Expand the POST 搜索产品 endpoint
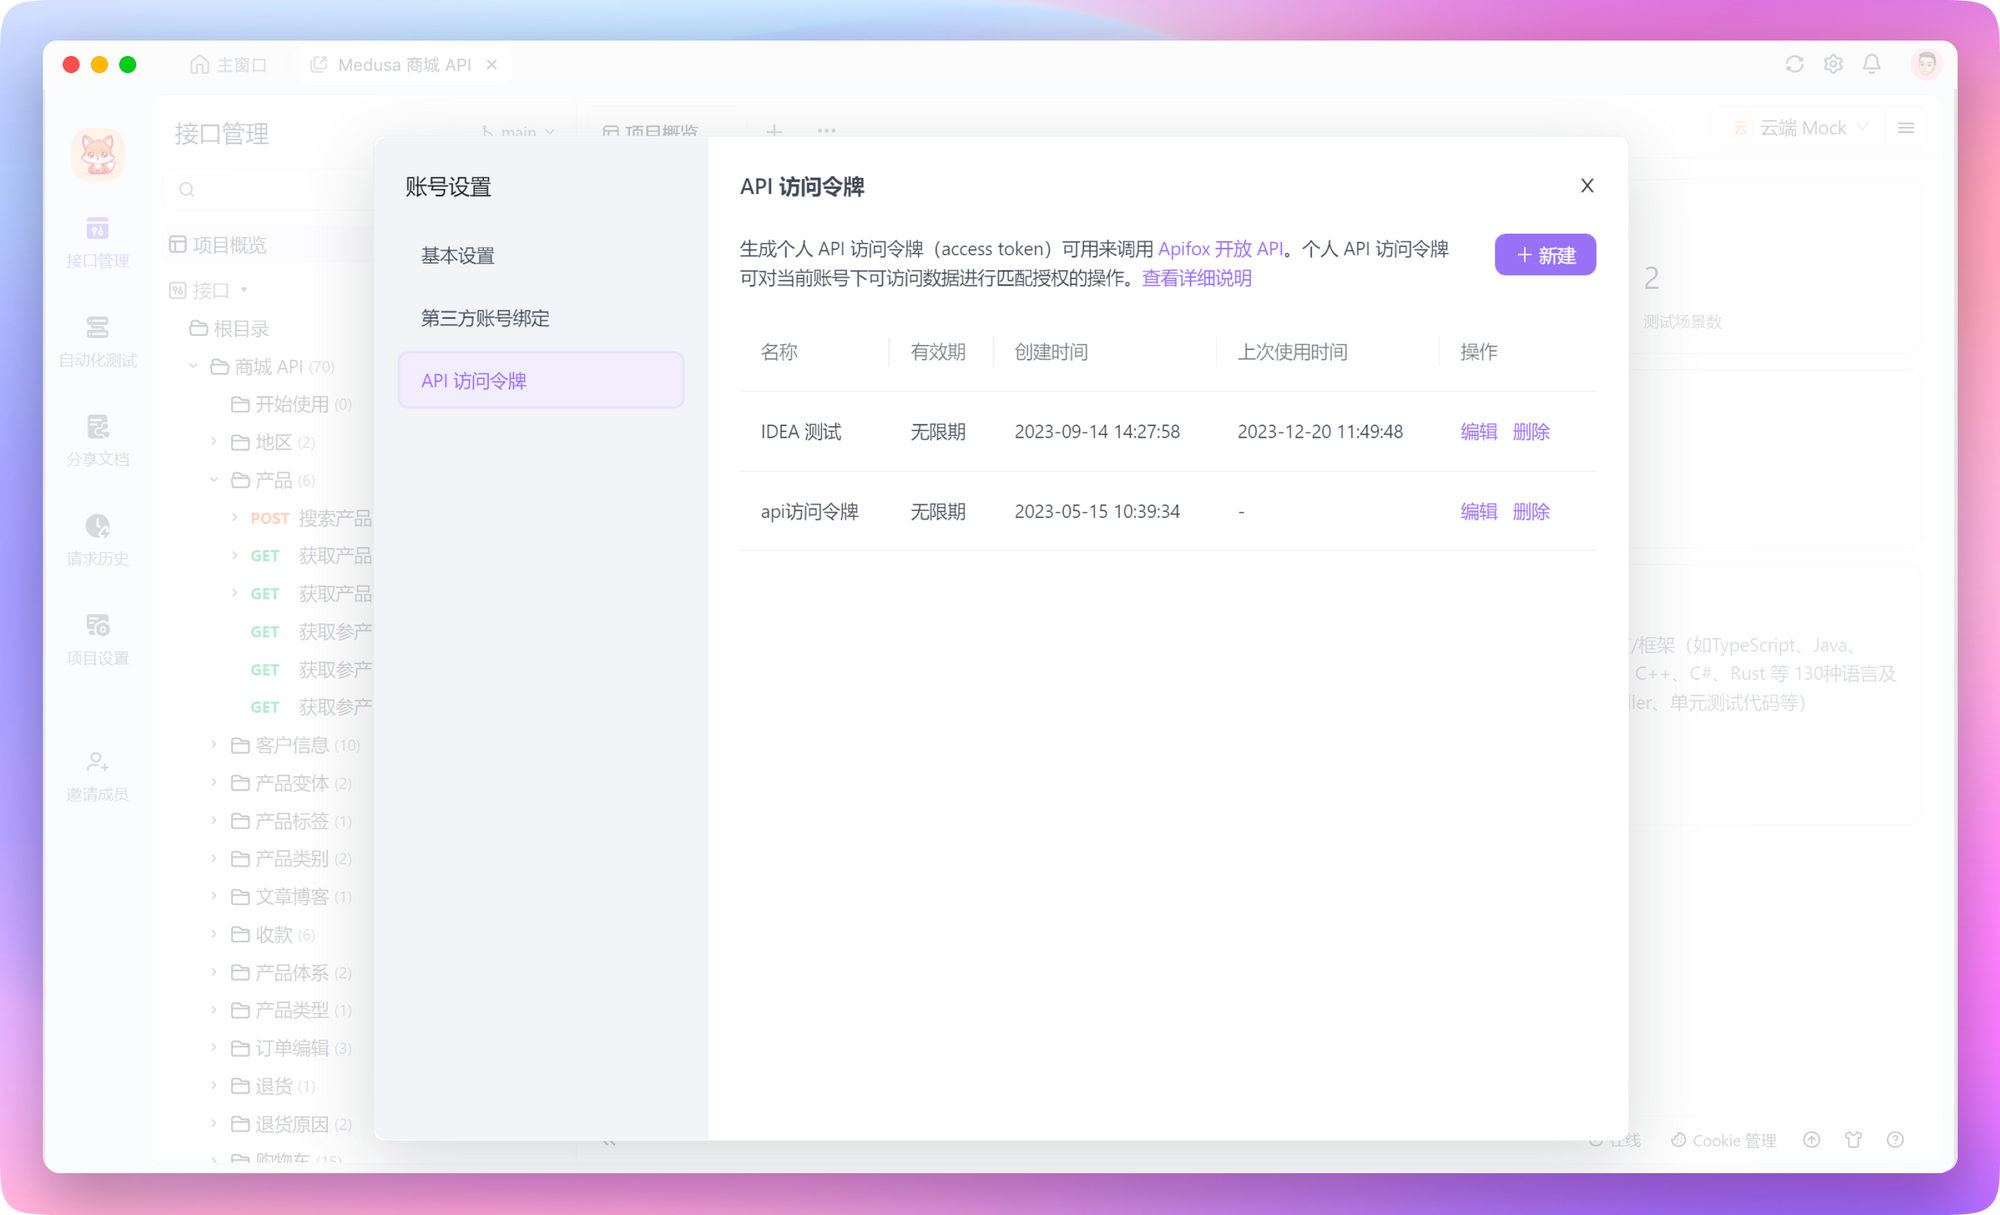Viewport: 2000px width, 1215px height. click(235, 518)
